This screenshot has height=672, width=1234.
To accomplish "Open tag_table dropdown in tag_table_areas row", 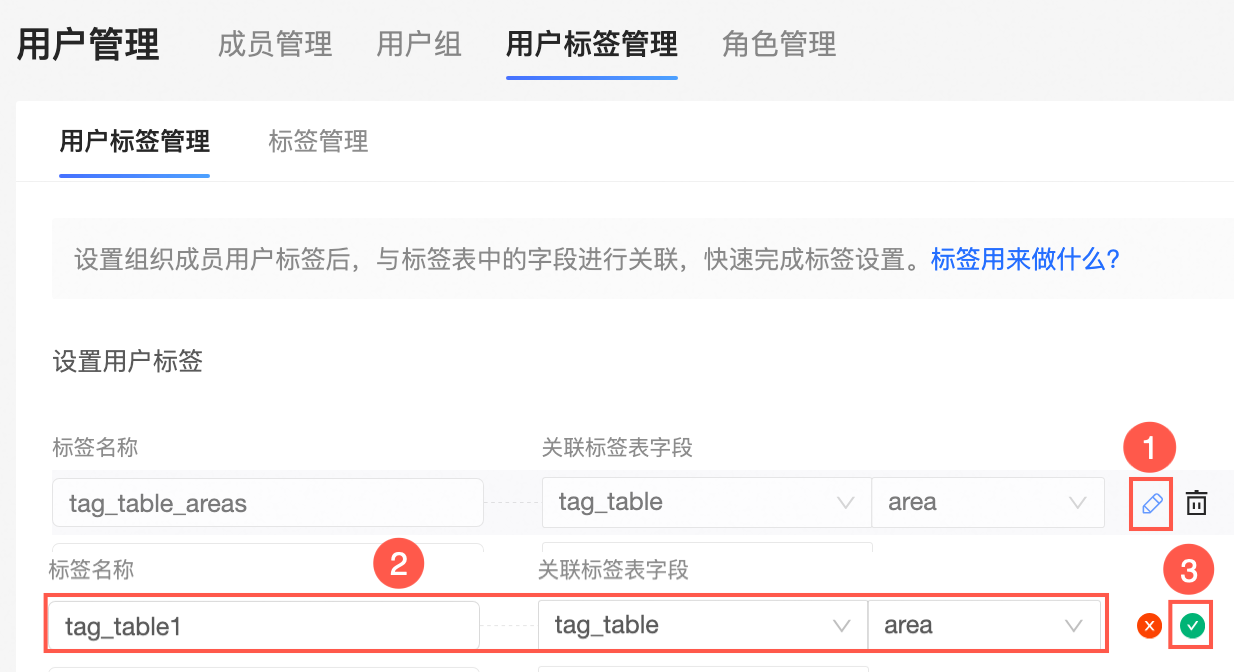I will point(706,502).
